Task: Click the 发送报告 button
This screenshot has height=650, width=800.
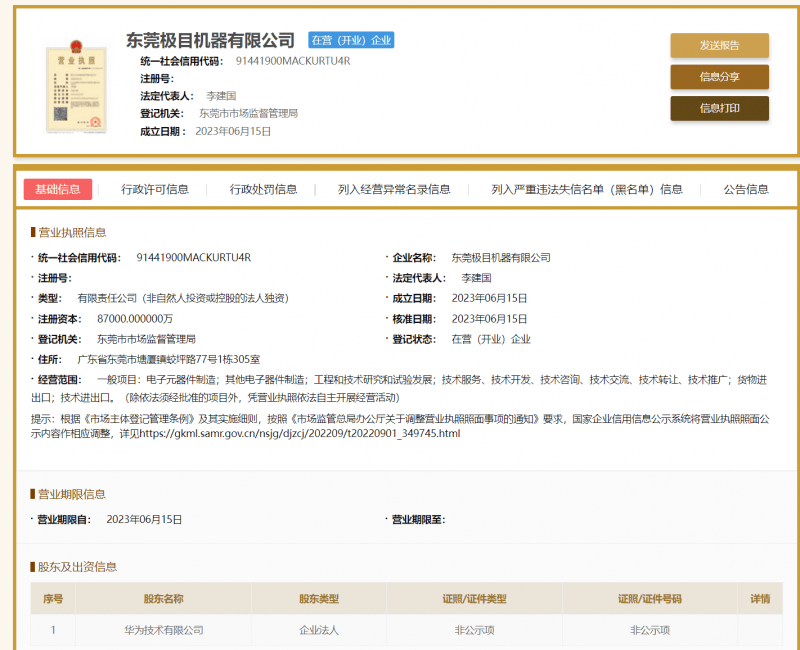Action: (x=719, y=45)
